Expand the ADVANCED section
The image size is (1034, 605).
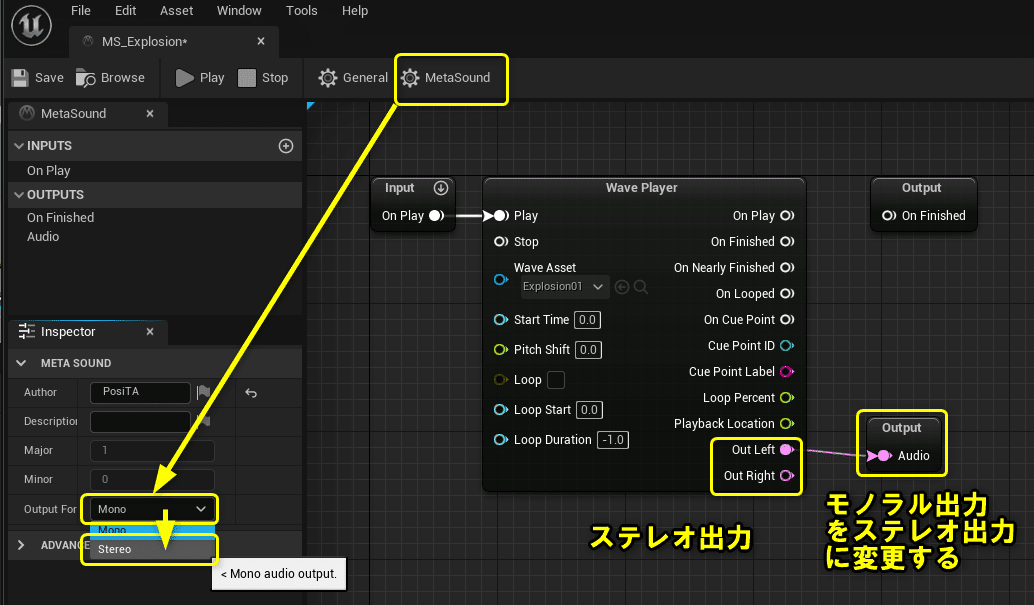21,545
